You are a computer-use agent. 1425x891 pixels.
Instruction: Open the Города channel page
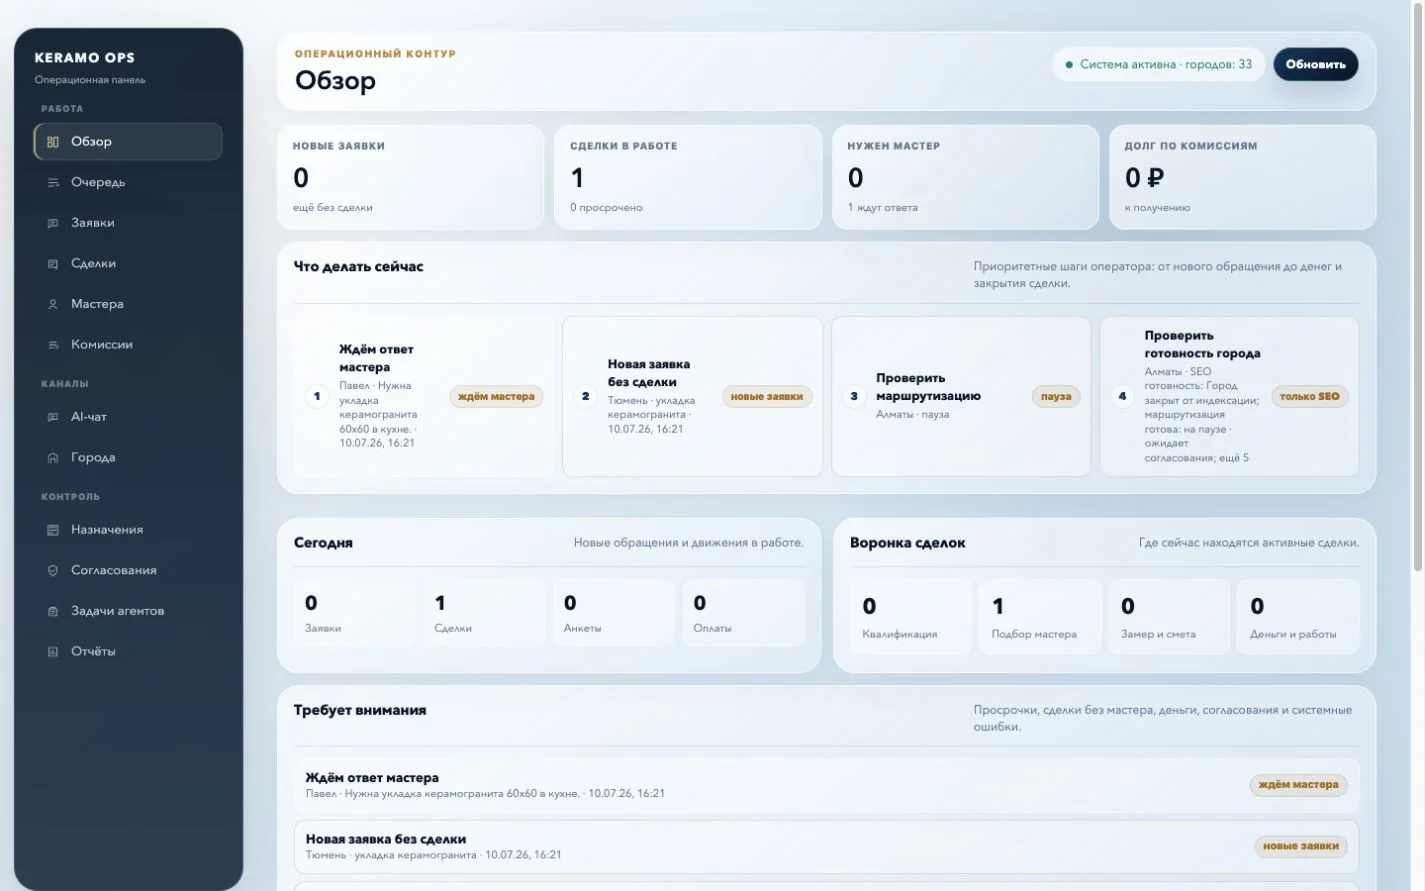128,457
